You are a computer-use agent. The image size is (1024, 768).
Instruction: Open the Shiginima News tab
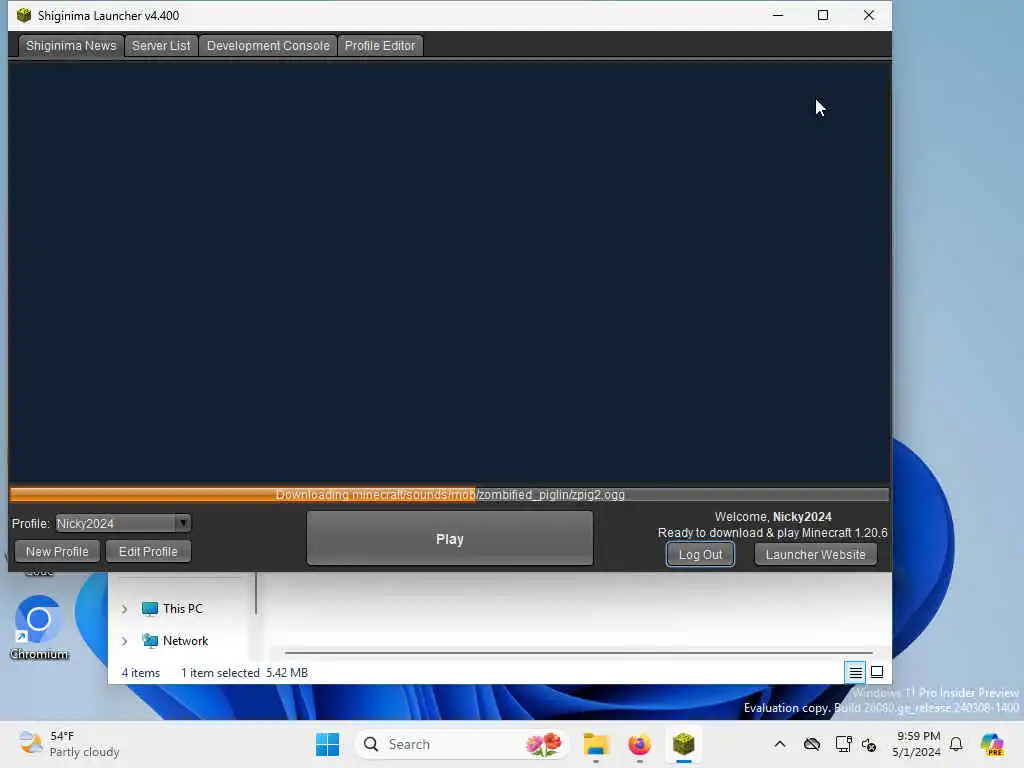coord(71,46)
